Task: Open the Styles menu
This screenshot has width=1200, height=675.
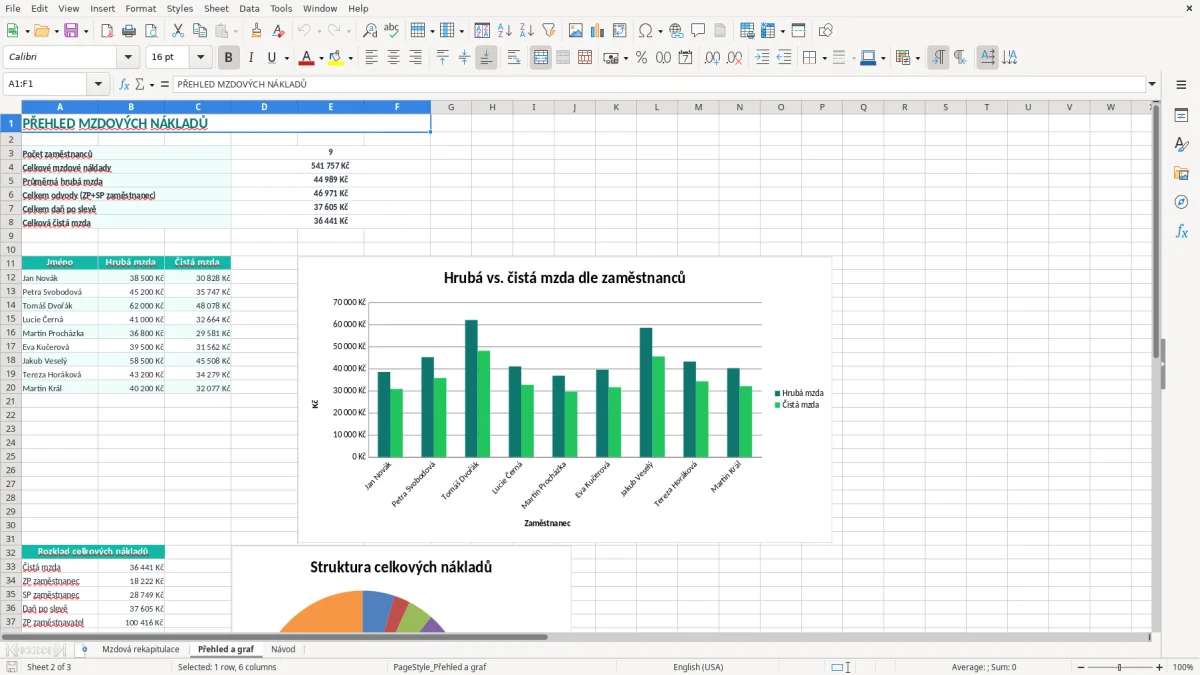Action: (x=180, y=8)
